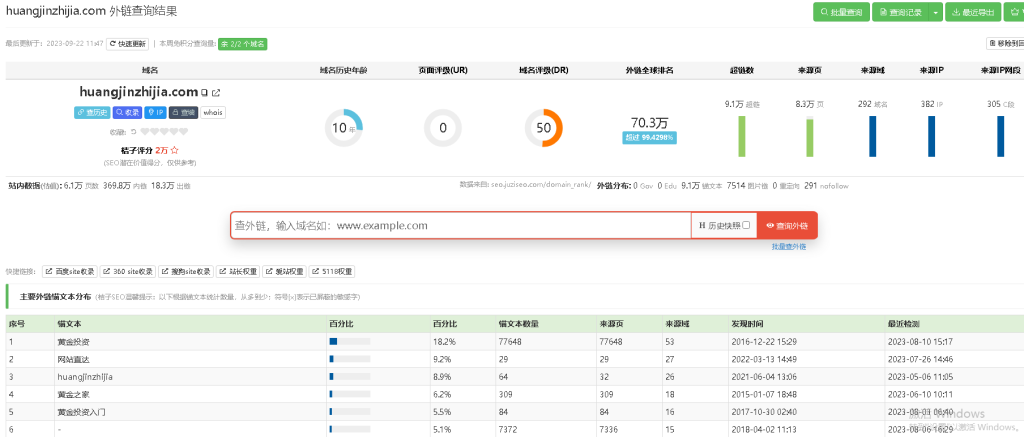This screenshot has width=1024, height=437.
Task: Select the fifth heart in 收藏 rating
Action: tap(184, 132)
